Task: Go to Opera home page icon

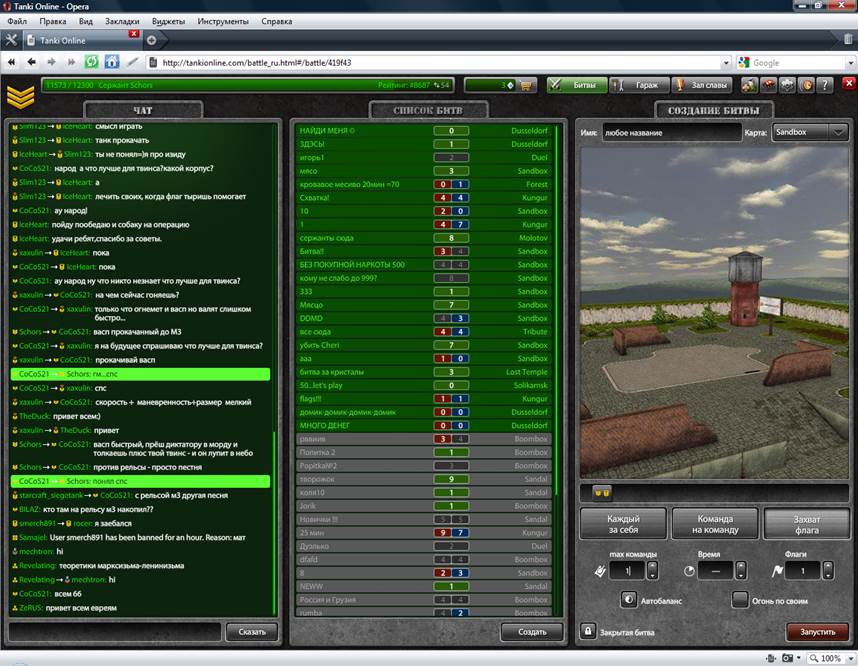Action: point(112,62)
